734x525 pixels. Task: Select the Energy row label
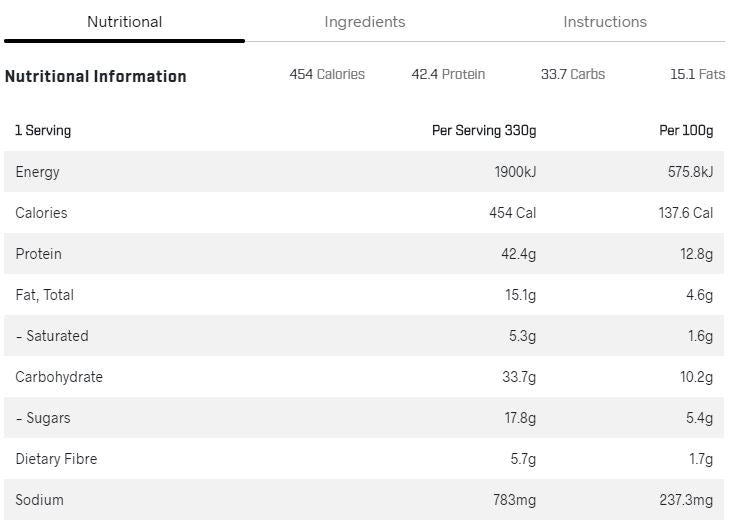pyautogui.click(x=38, y=172)
